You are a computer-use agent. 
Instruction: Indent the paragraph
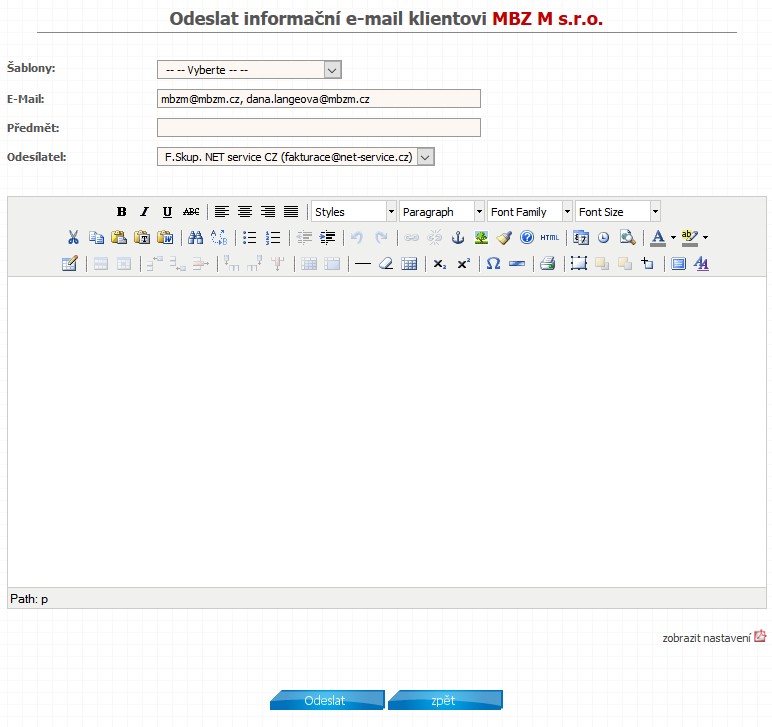(x=327, y=238)
